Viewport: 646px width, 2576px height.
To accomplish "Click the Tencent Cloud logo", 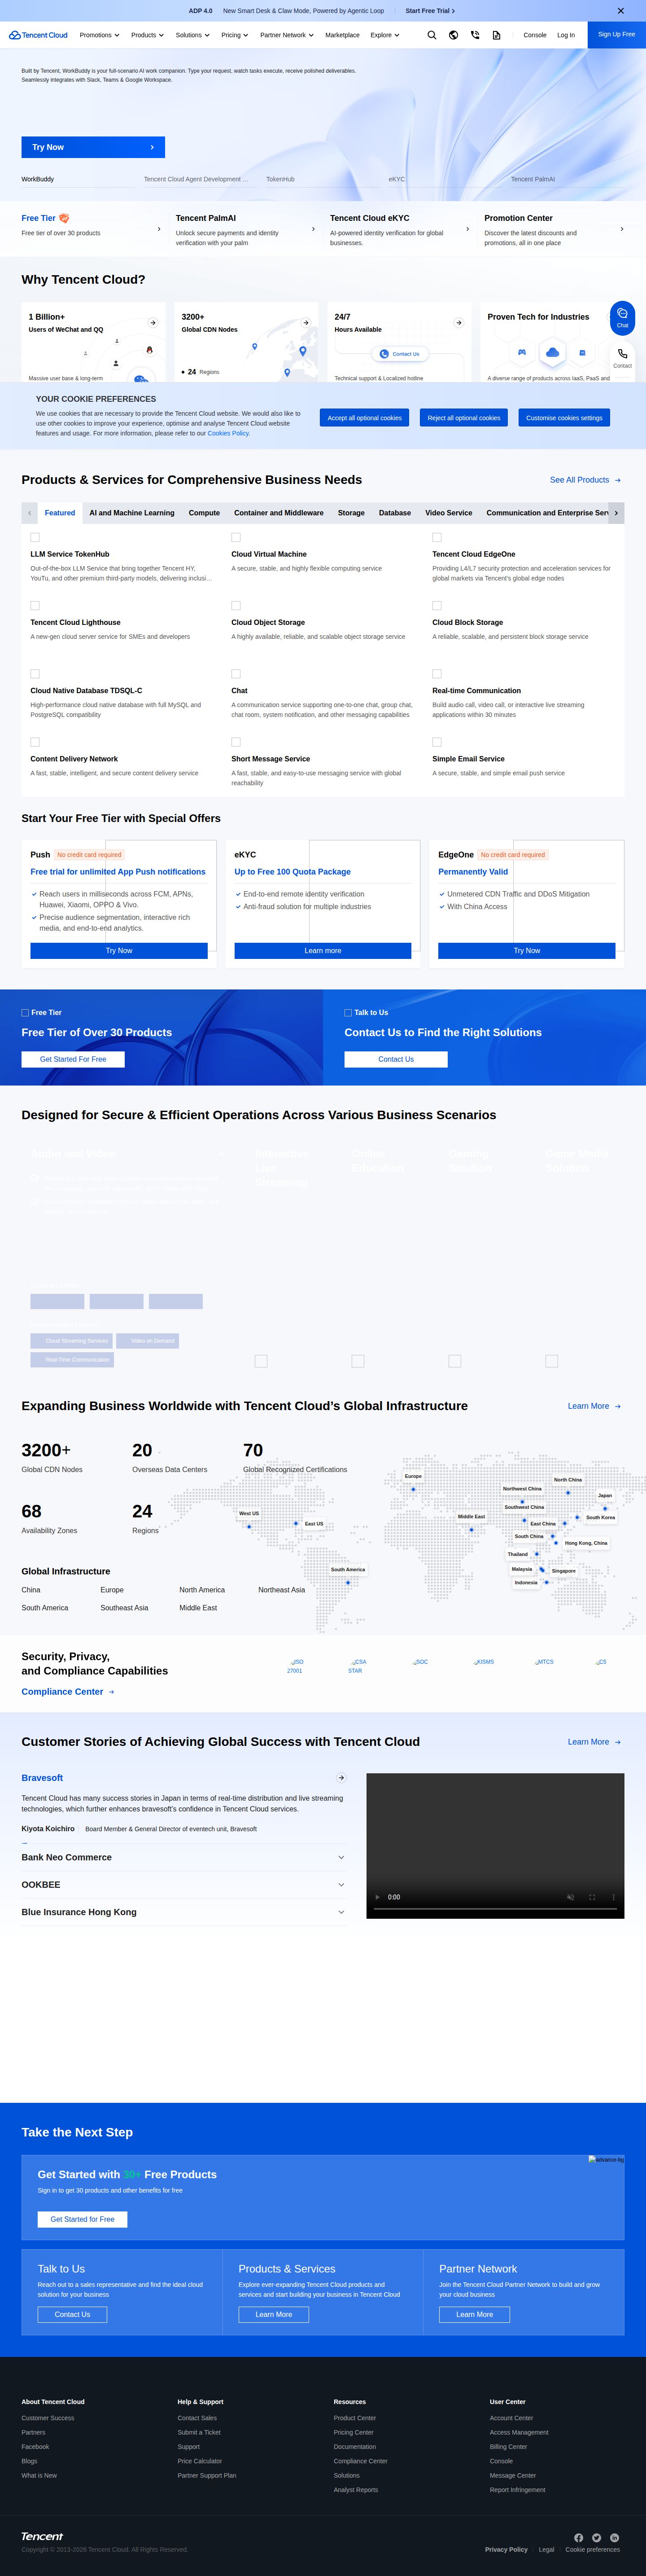I will pyautogui.click(x=38, y=35).
